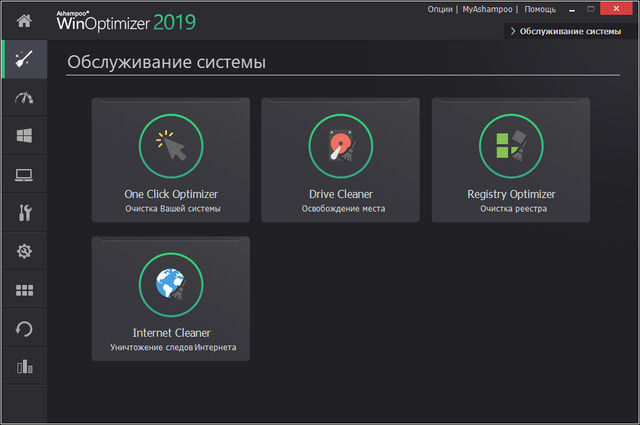Open Internet Cleaner tile
640x425 pixels.
point(171,298)
